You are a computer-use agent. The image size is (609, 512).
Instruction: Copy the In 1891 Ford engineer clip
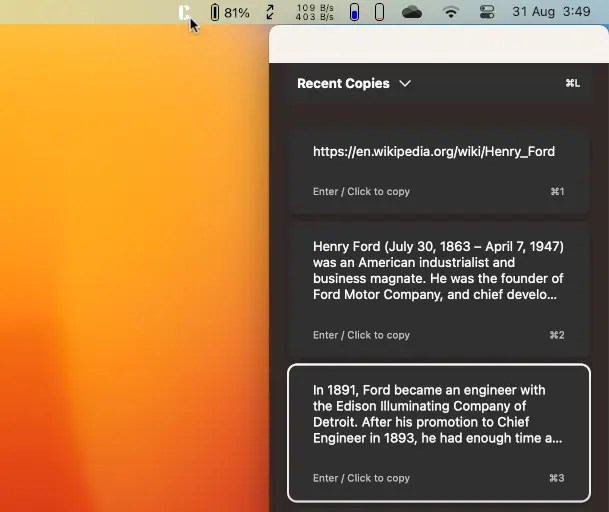point(439,433)
